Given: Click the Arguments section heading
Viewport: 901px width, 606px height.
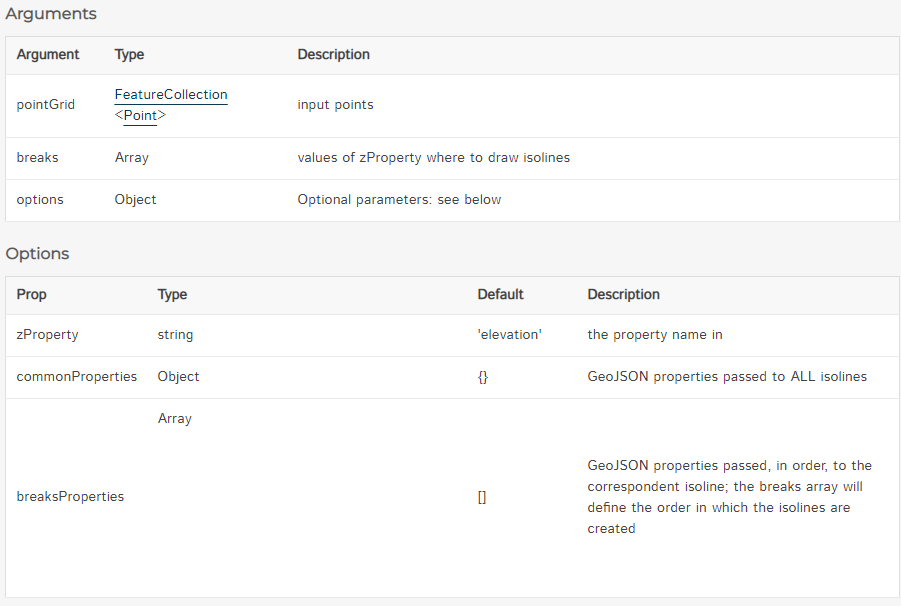Looking at the screenshot, I should 51,14.
